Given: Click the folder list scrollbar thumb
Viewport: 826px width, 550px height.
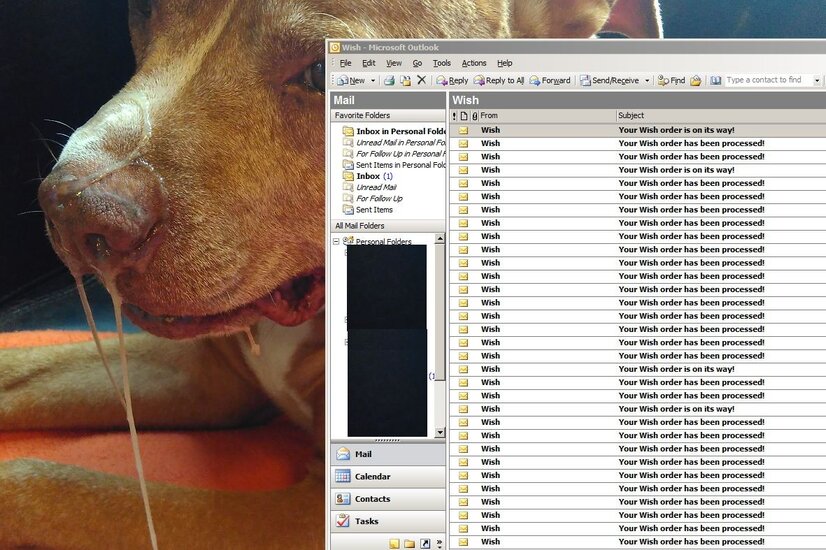Looking at the screenshot, I should point(440,312).
